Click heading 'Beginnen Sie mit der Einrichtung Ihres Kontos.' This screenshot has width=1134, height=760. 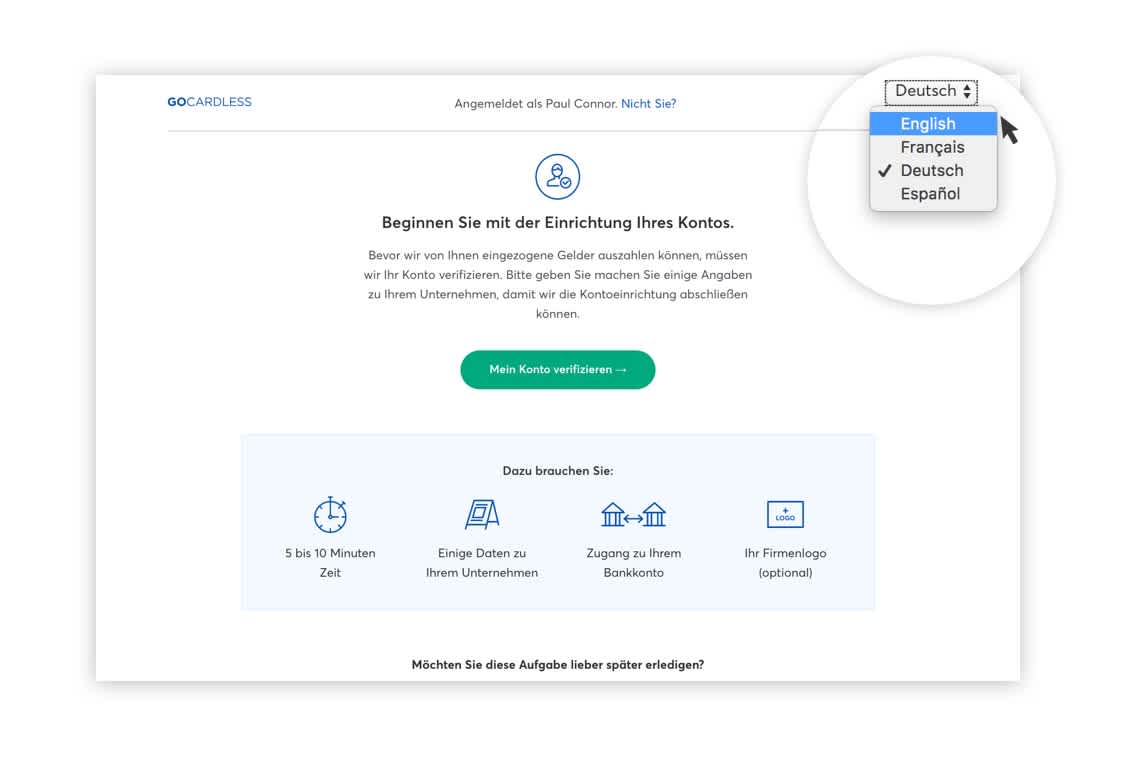(558, 223)
